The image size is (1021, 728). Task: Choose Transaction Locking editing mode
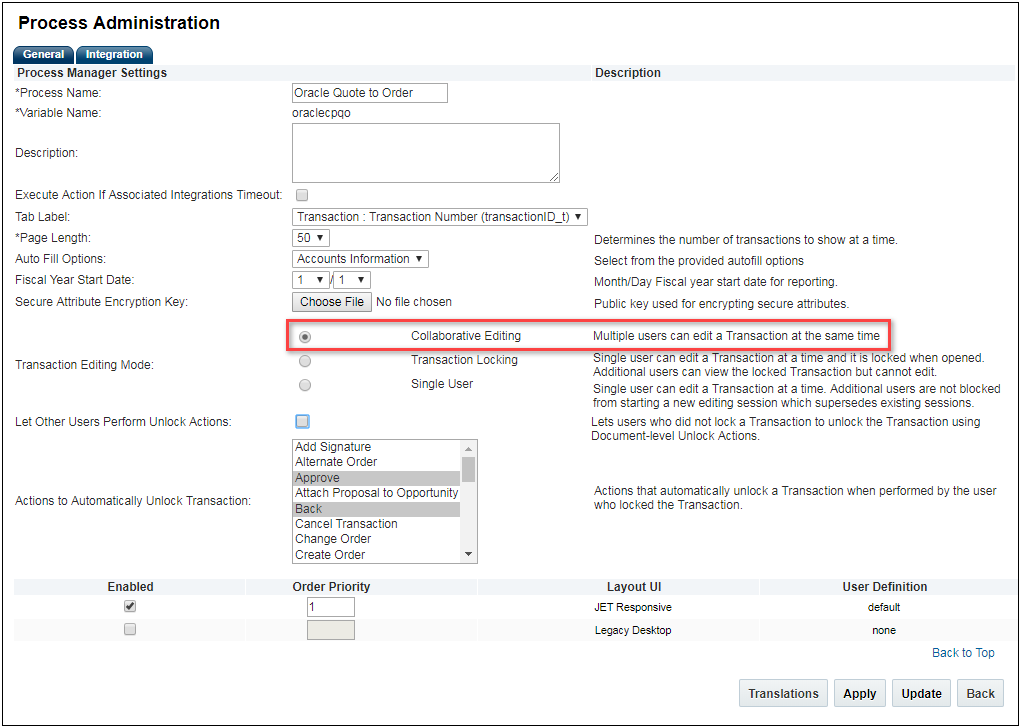click(305, 360)
